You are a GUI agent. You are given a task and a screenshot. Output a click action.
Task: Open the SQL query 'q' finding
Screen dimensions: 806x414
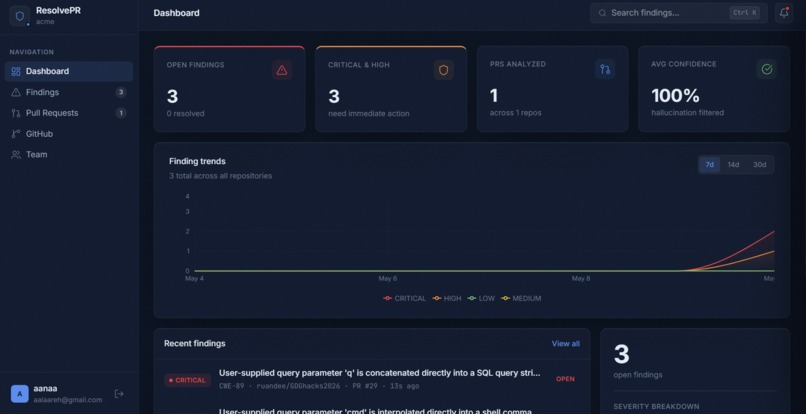[x=379, y=373]
